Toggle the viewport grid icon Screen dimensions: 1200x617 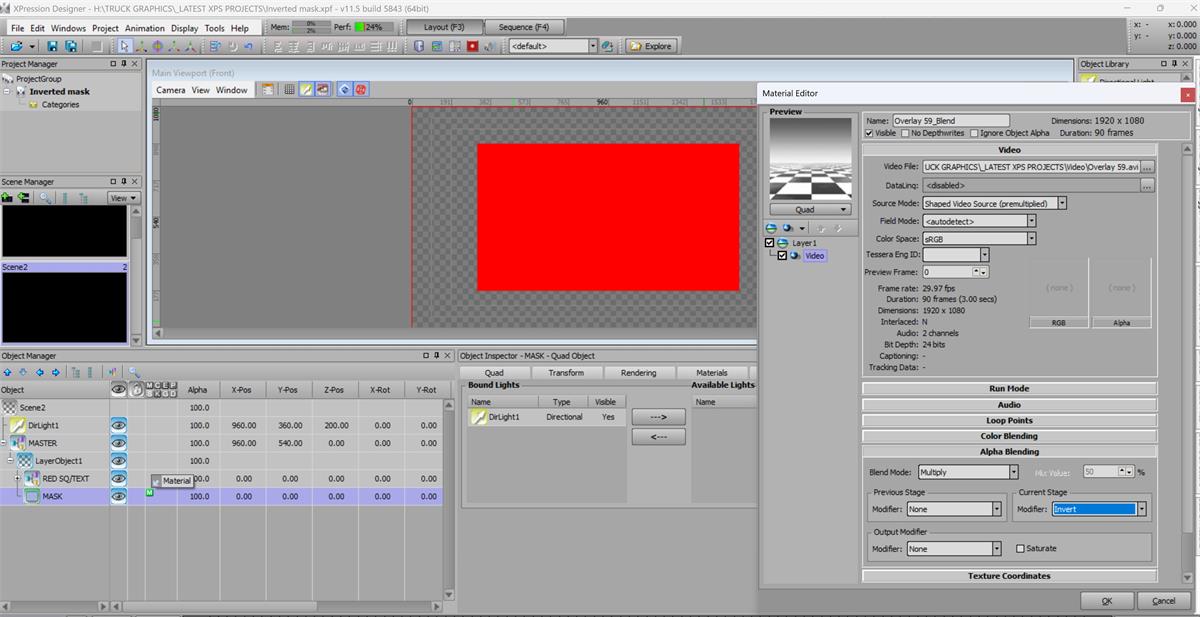289,89
